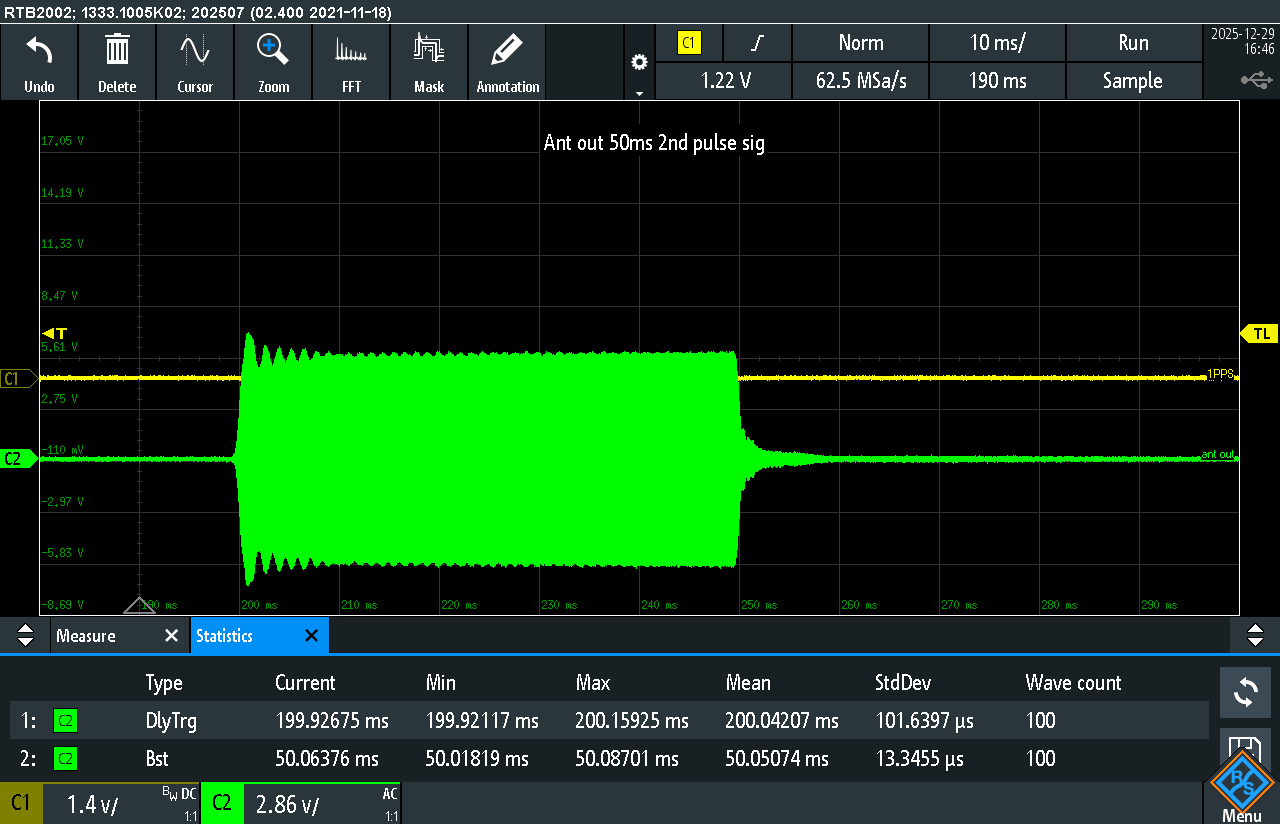Reset statistics with the refresh icon
1280x824 pixels.
(1245, 692)
